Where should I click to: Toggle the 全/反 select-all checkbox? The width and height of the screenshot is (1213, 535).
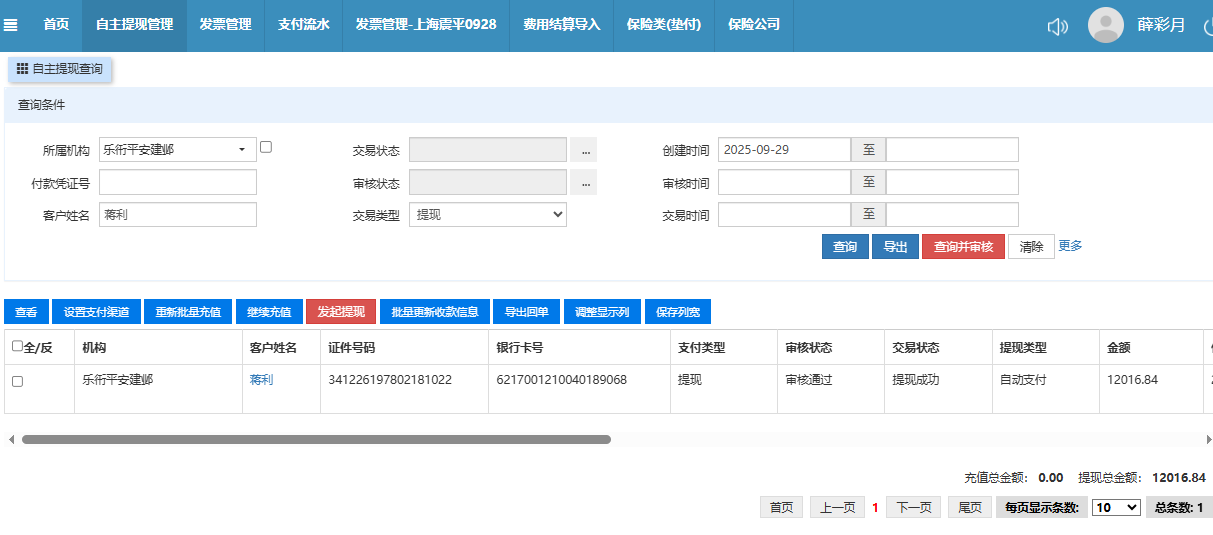pyautogui.click(x=17, y=346)
